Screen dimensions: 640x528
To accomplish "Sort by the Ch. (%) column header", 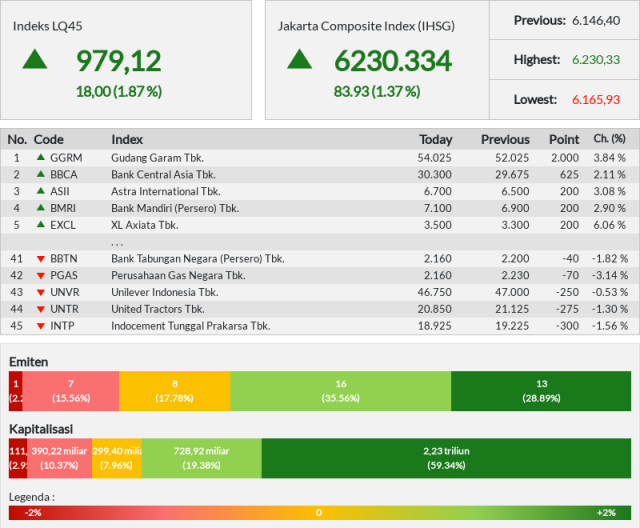I will pos(609,139).
